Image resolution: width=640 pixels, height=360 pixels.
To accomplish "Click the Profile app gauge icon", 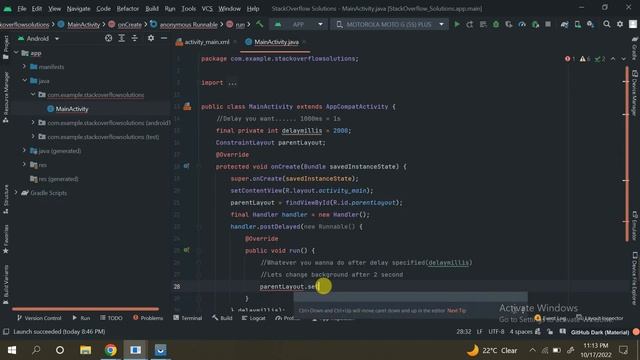I will 522,24.
